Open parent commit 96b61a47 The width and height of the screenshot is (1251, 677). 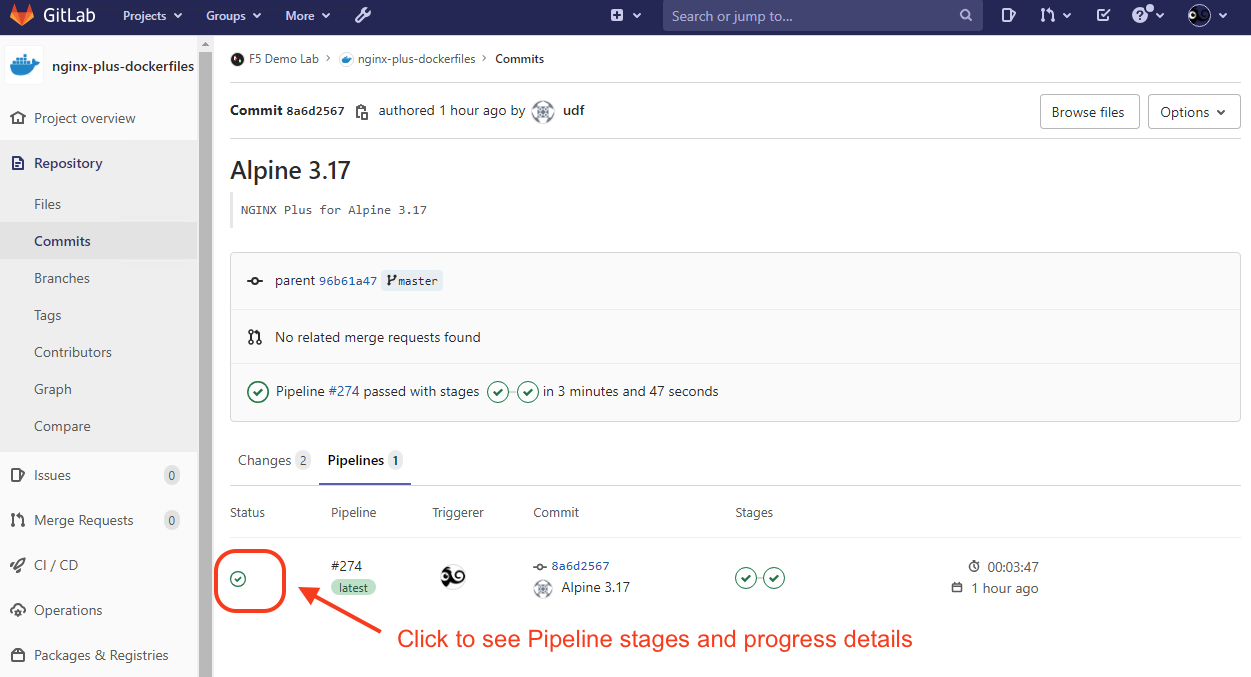click(x=348, y=281)
